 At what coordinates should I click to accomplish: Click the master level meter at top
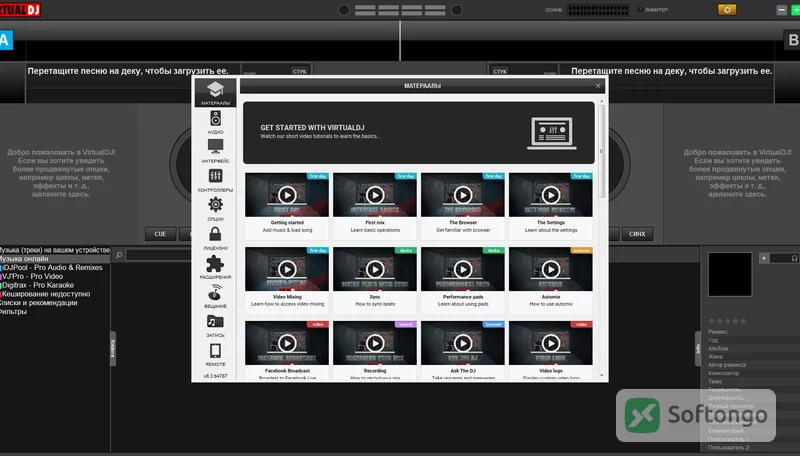(x=598, y=10)
